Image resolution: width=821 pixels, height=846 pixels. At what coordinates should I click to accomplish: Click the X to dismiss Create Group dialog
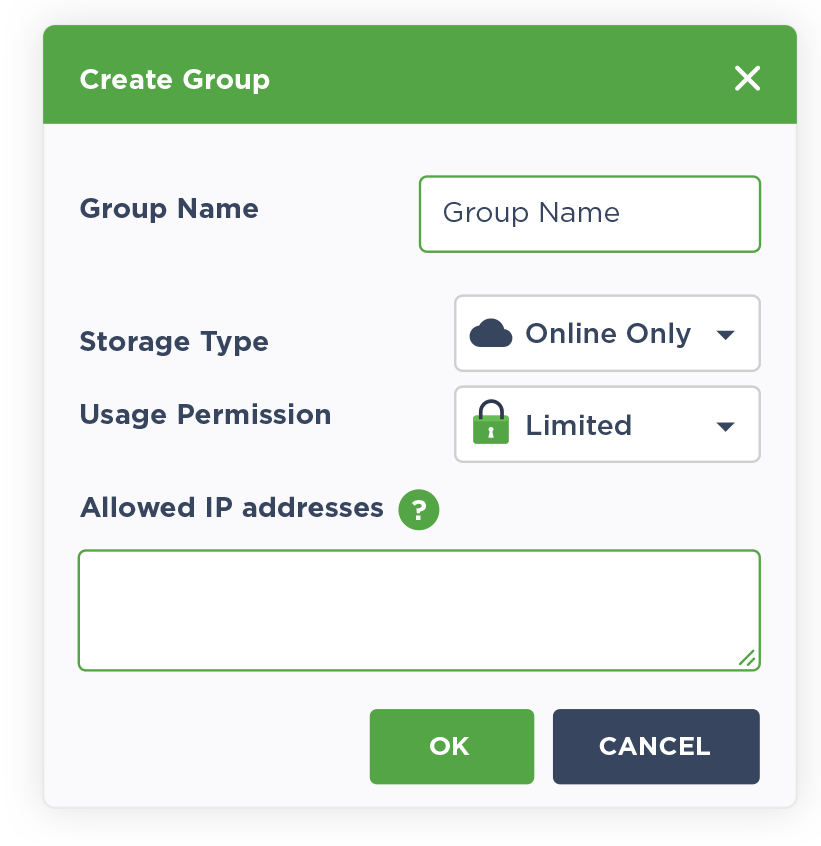click(747, 79)
